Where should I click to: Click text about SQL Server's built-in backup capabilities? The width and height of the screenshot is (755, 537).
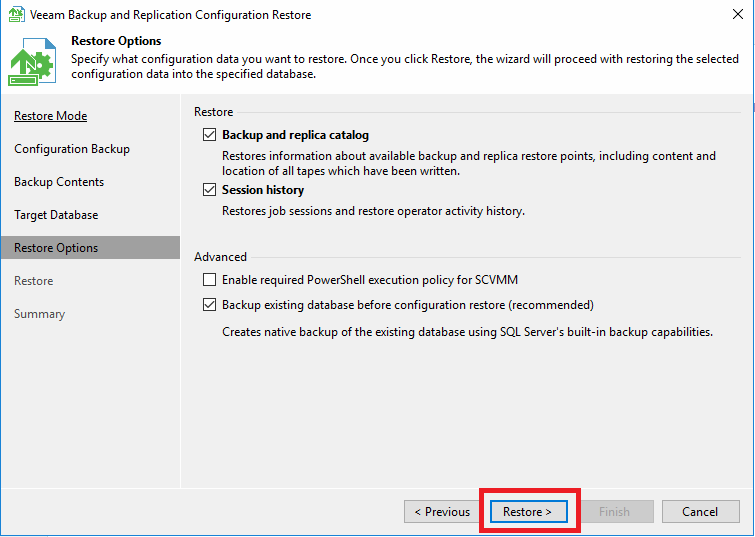point(468,332)
